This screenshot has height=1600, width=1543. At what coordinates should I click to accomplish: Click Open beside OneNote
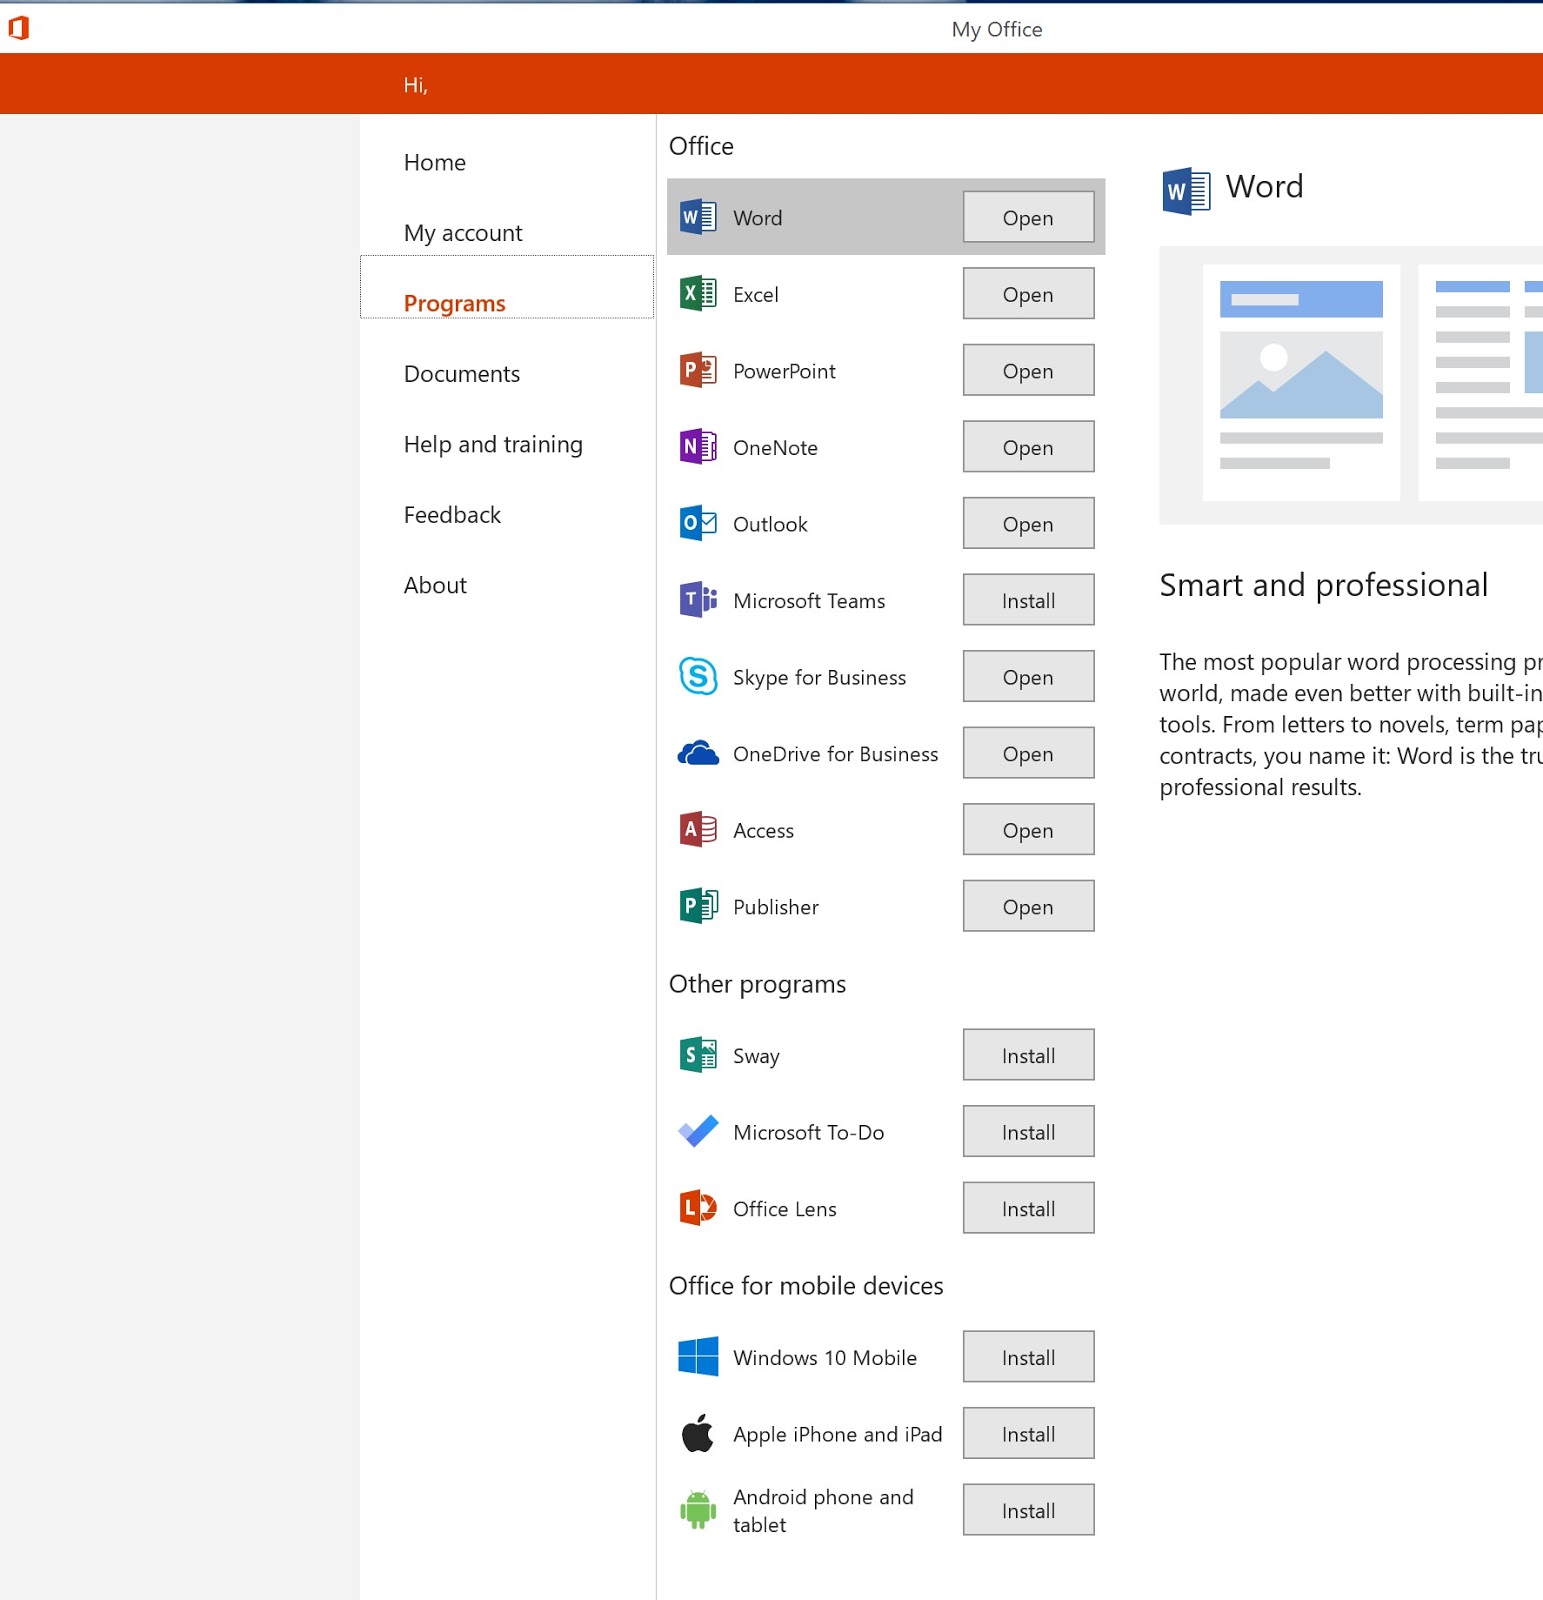click(x=1028, y=447)
